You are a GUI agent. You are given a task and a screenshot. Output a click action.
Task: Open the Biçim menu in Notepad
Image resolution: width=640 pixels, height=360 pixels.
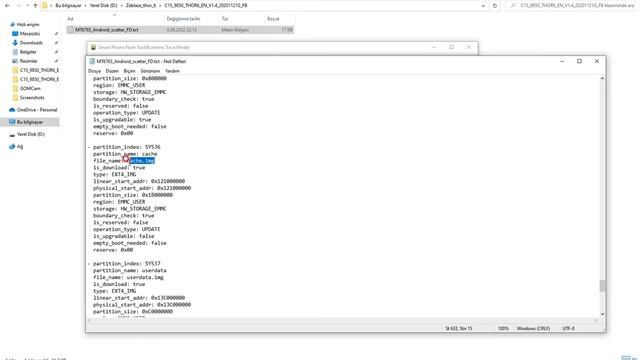point(129,71)
